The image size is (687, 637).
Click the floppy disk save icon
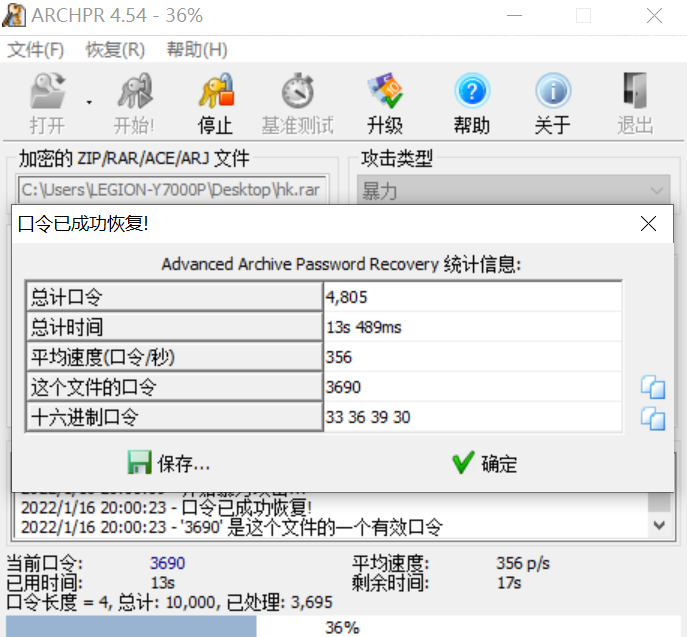click(x=140, y=463)
